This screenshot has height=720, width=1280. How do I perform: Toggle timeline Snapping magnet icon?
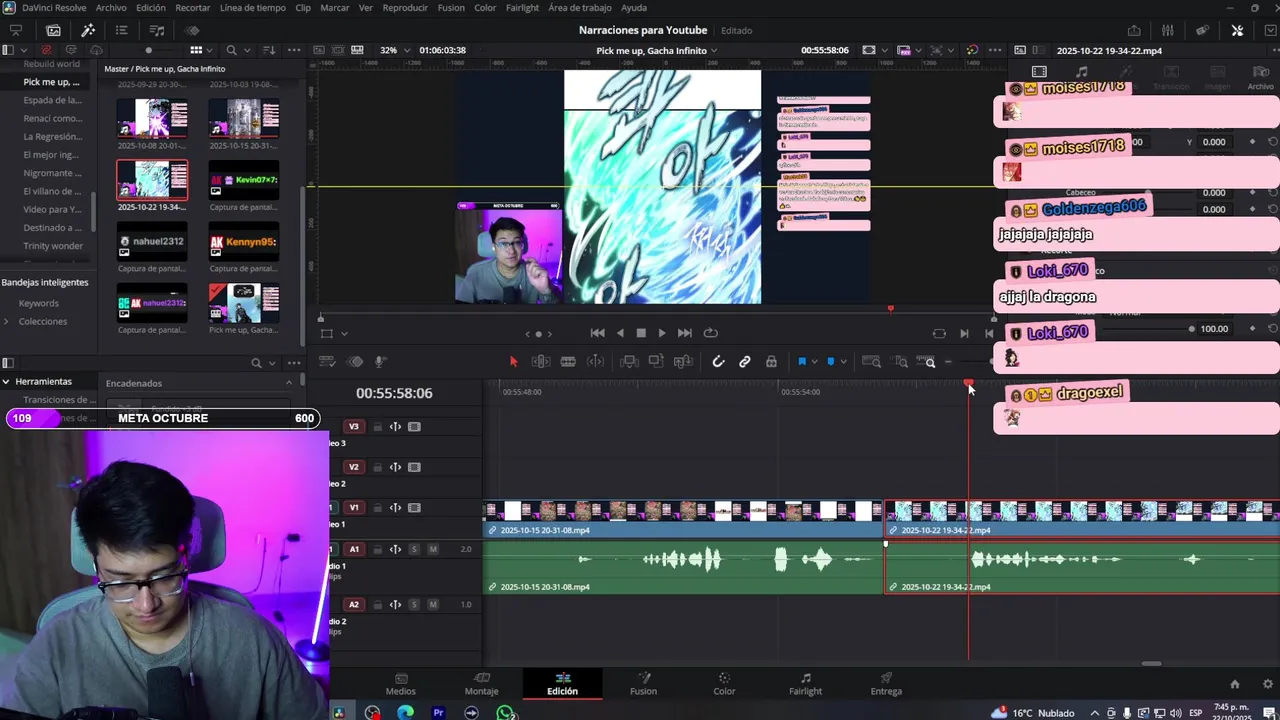click(x=718, y=362)
